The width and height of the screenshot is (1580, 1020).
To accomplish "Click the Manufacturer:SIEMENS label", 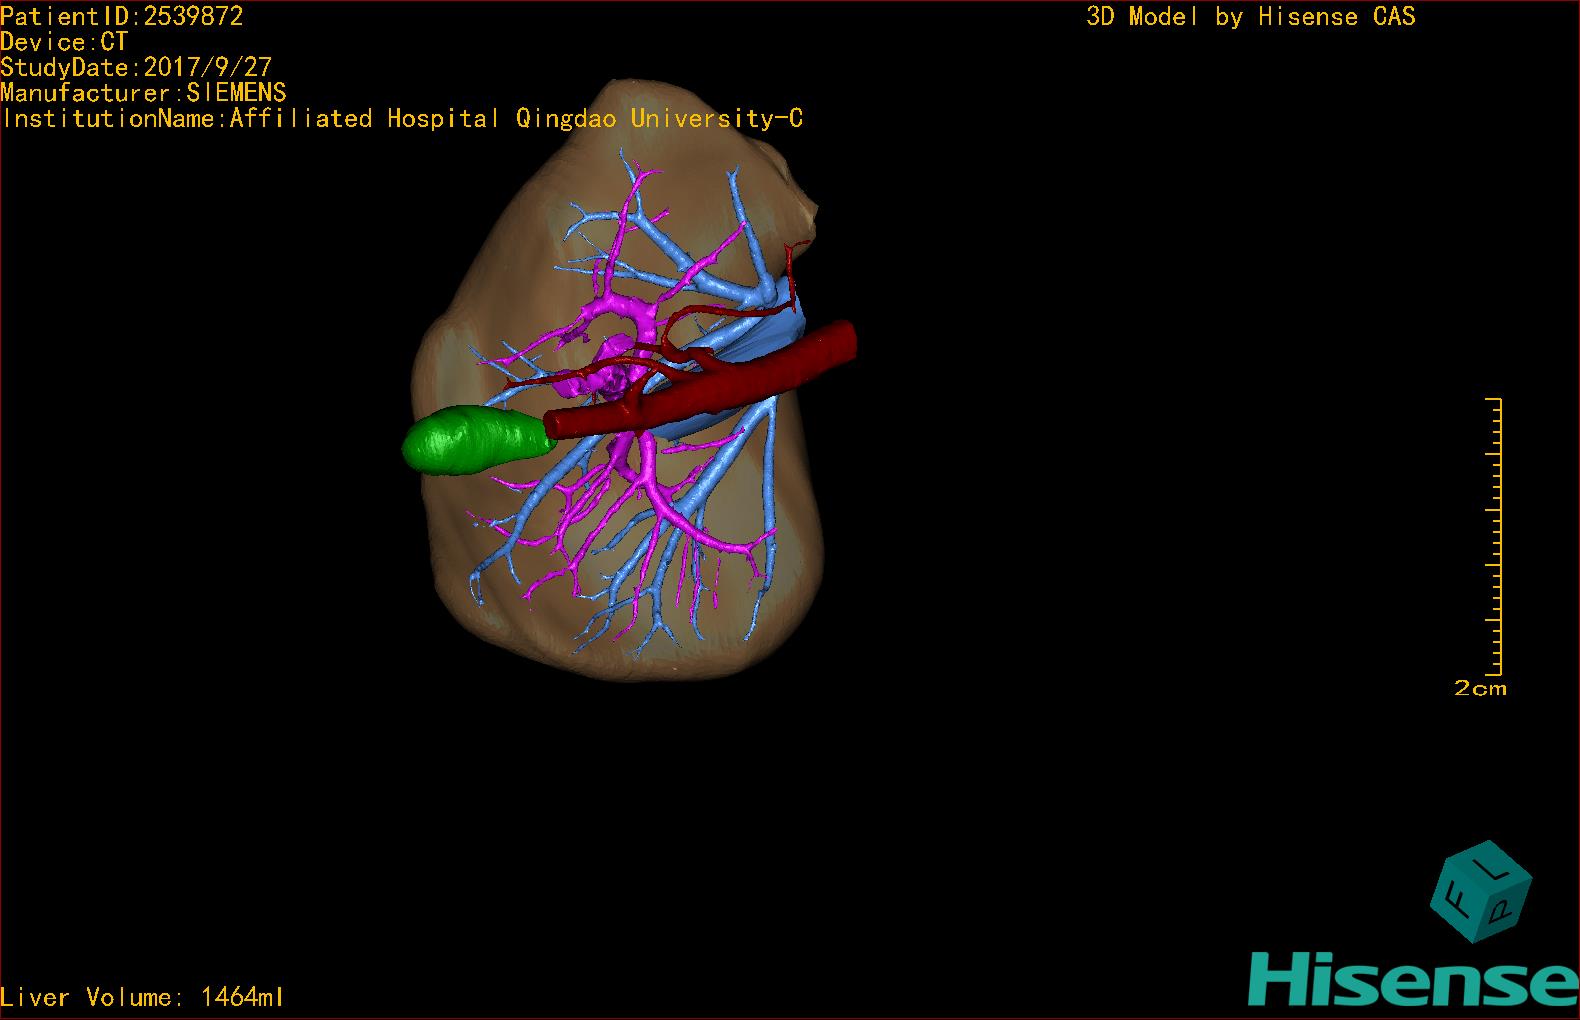I will (143, 93).
